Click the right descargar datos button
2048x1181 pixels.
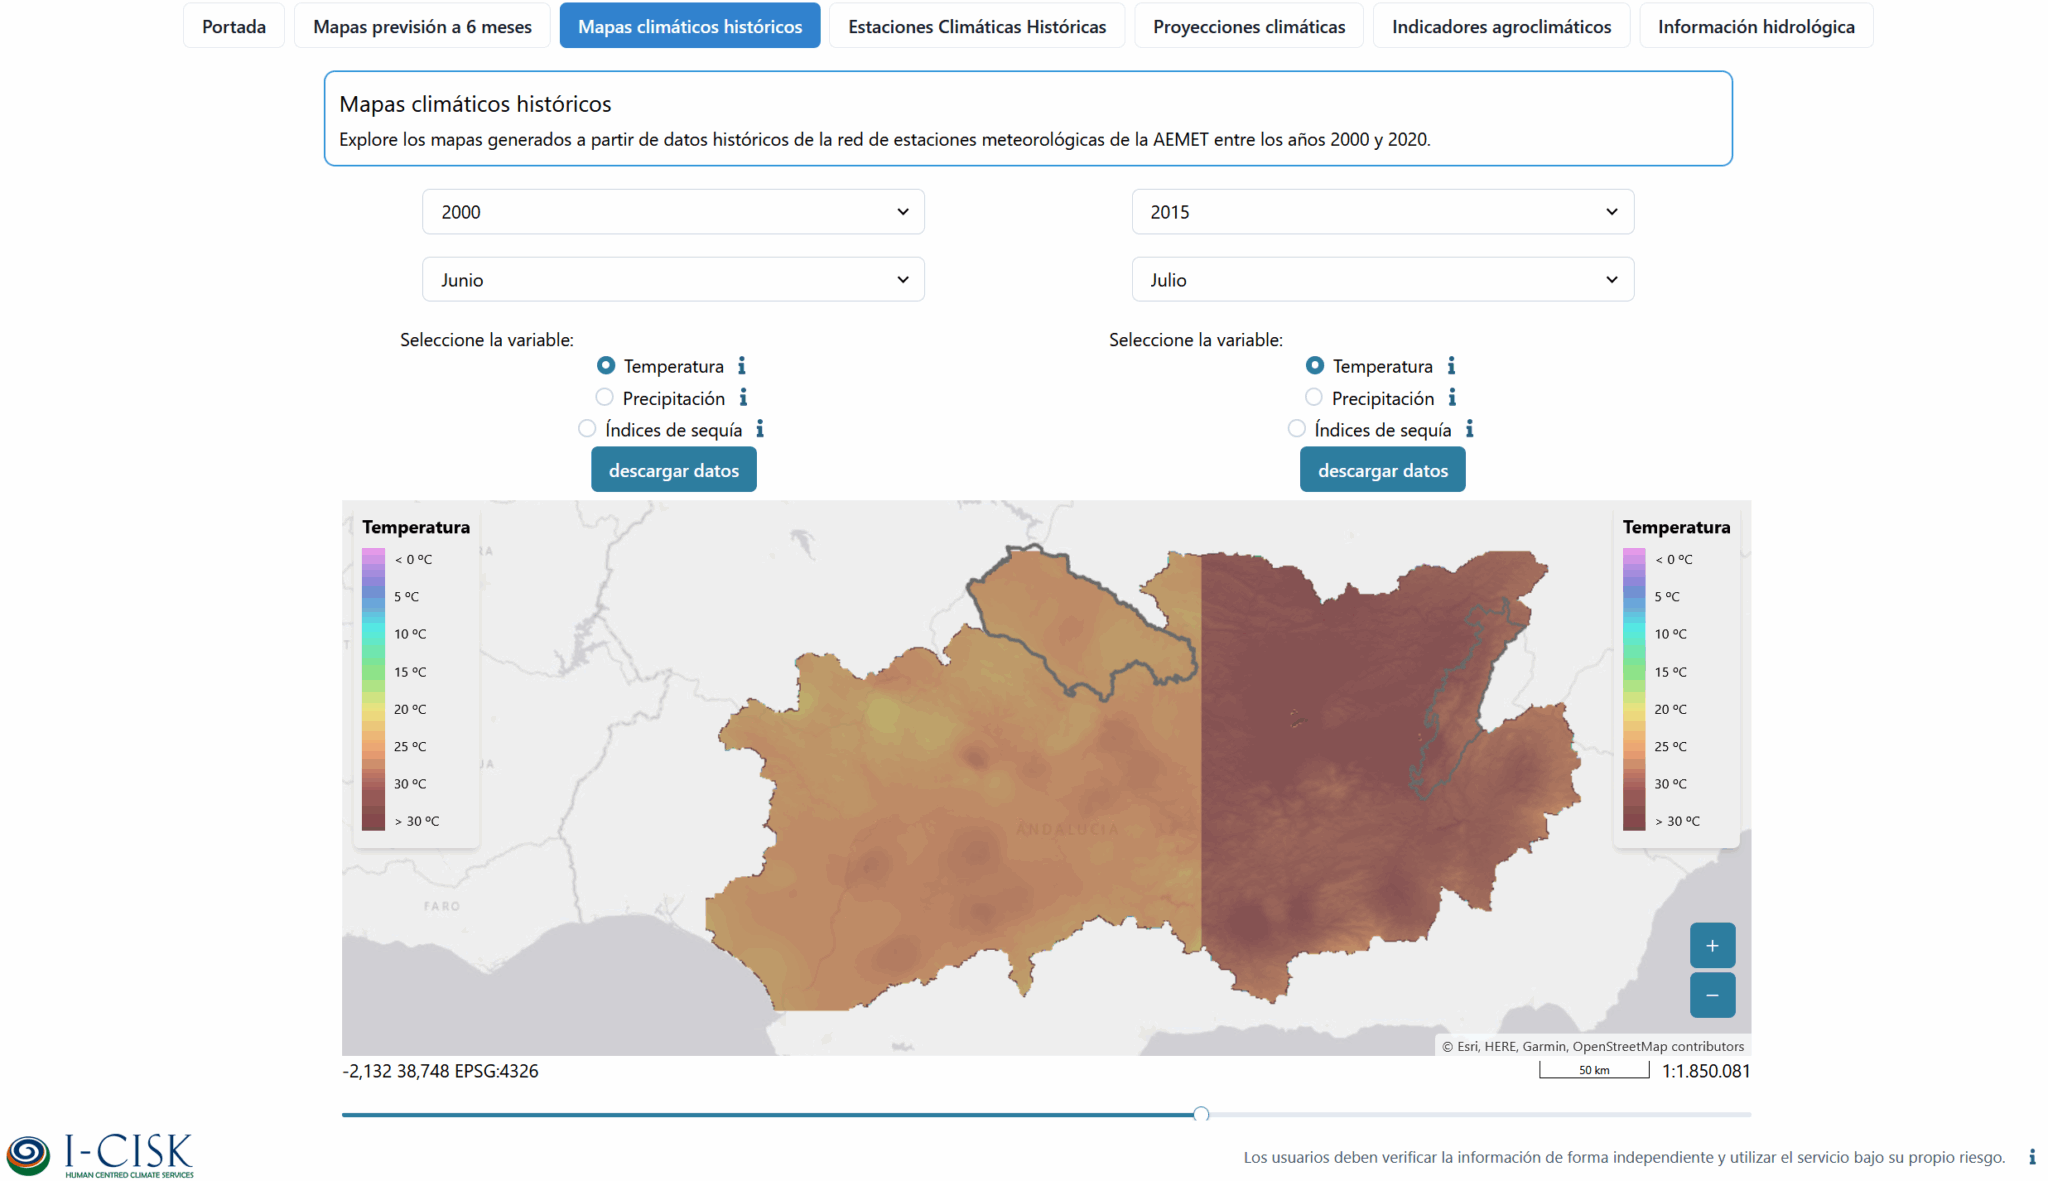[1382, 470]
